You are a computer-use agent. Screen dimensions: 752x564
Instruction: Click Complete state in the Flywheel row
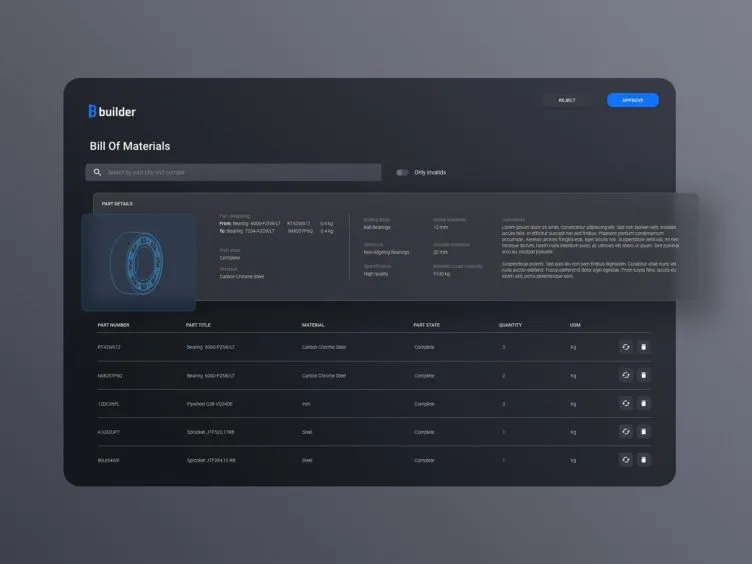click(x=424, y=404)
